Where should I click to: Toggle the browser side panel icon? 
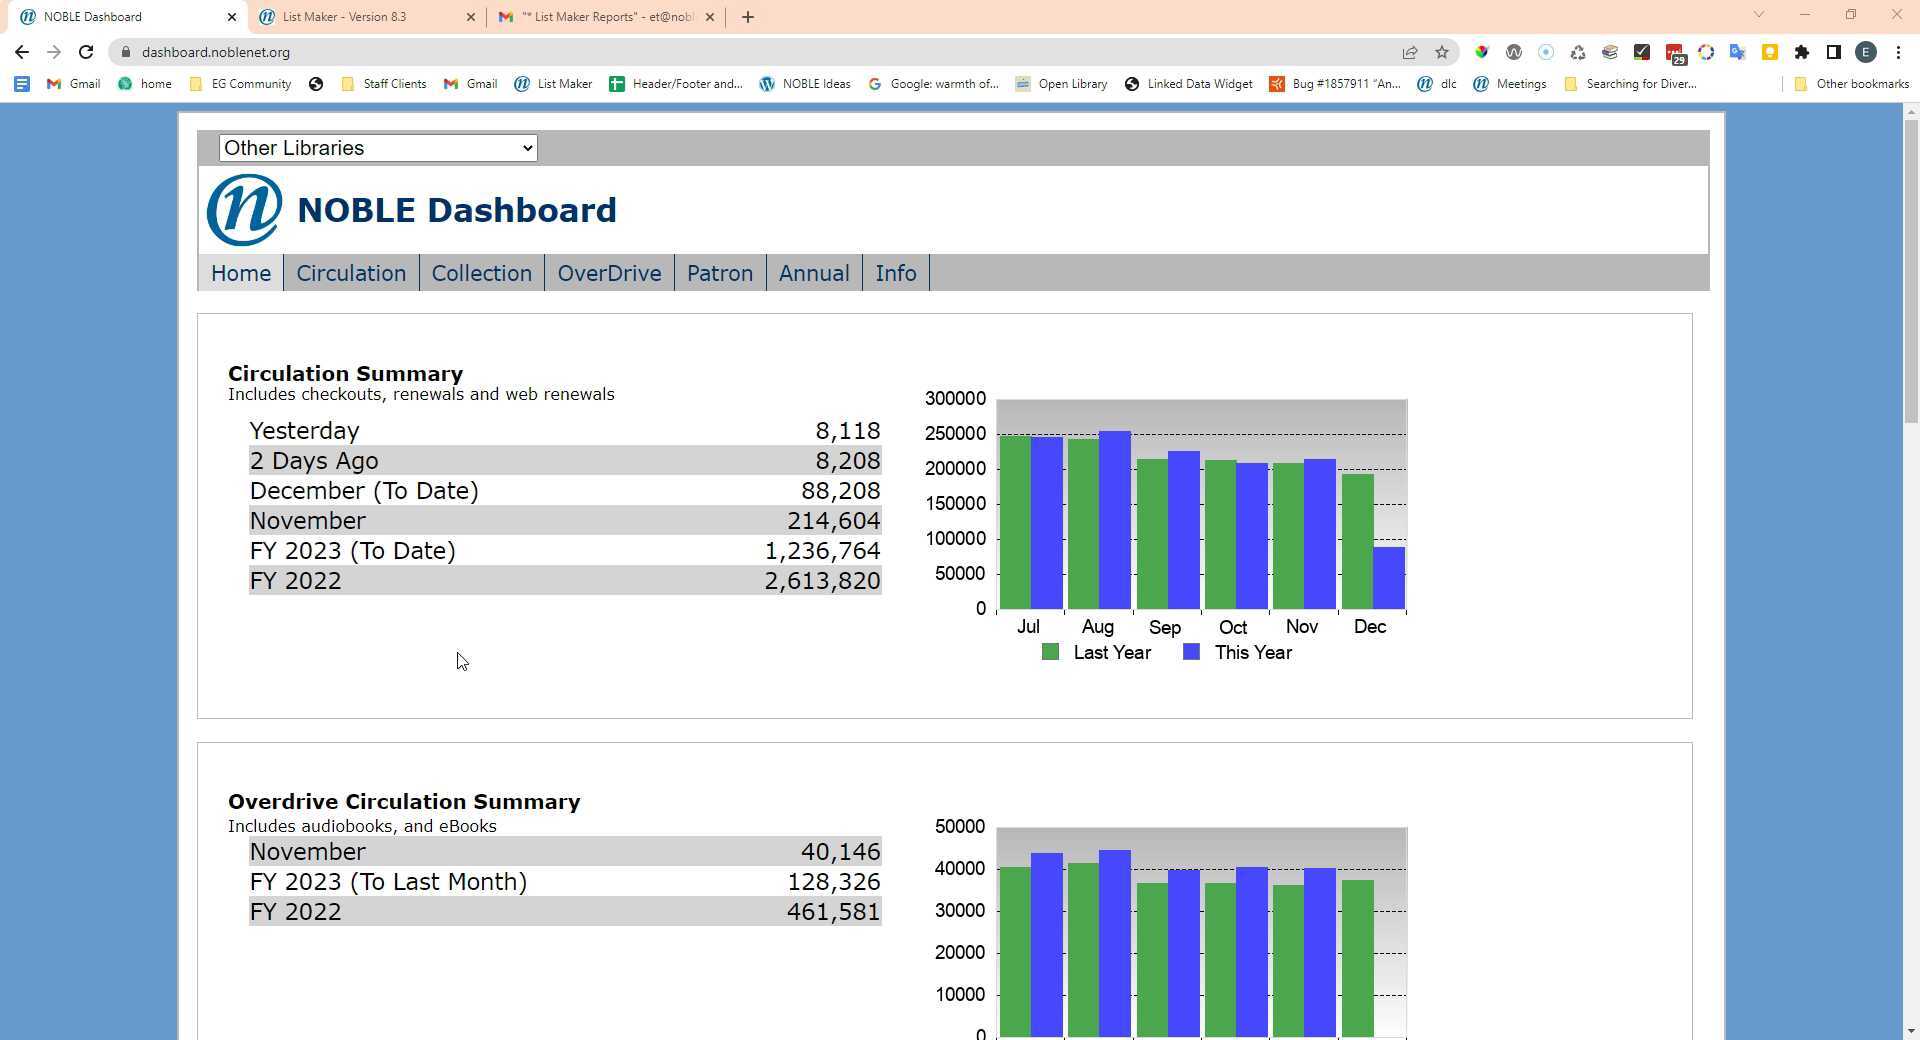pos(1833,52)
